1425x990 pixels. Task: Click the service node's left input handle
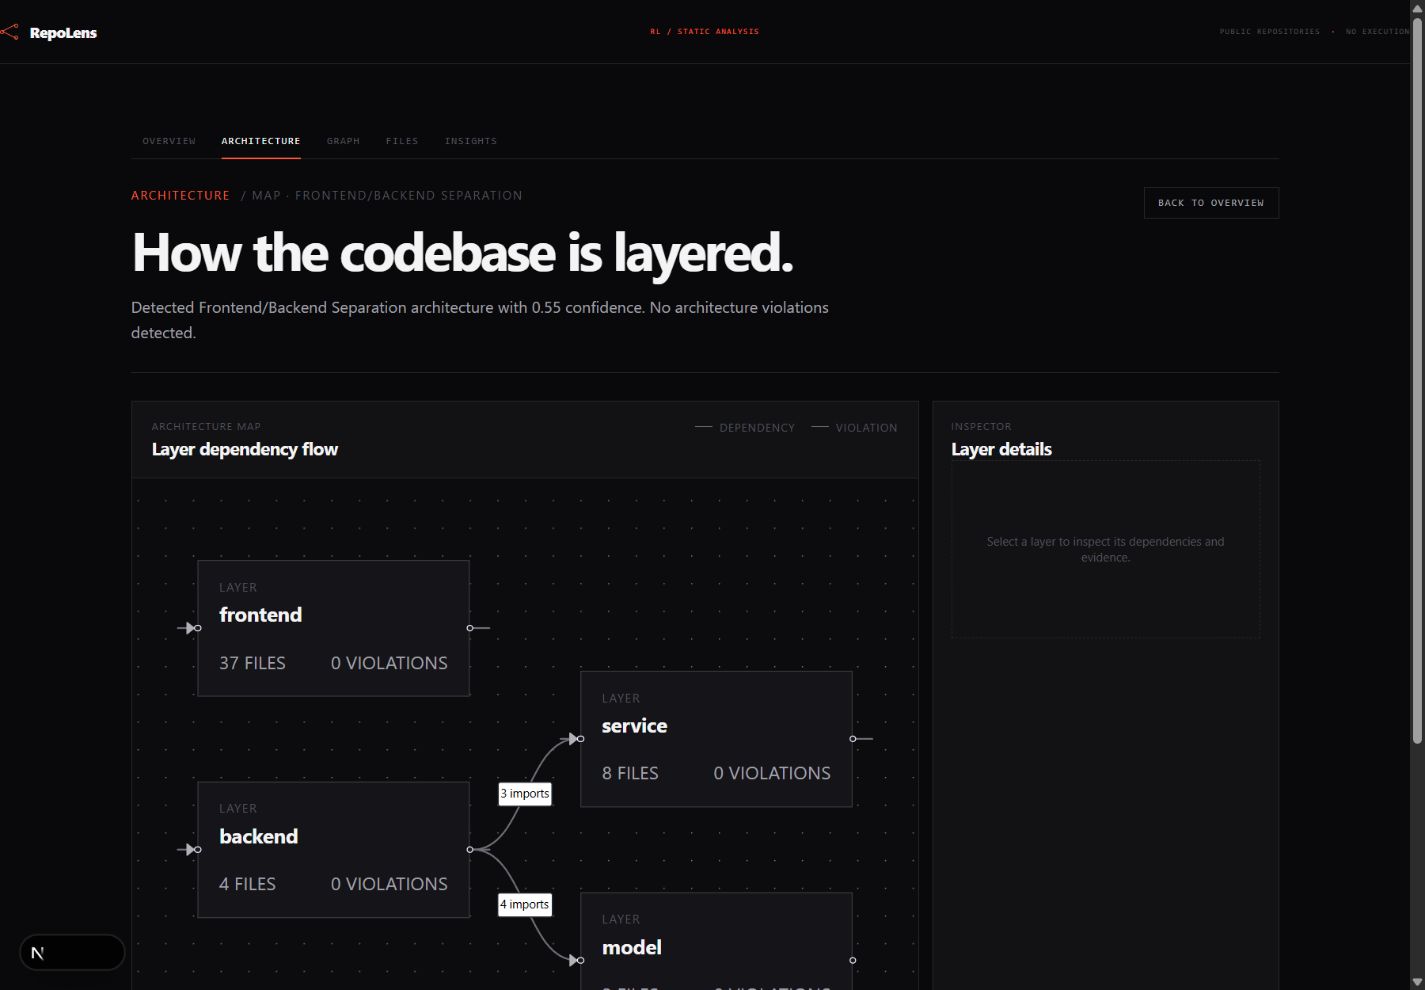tap(580, 739)
